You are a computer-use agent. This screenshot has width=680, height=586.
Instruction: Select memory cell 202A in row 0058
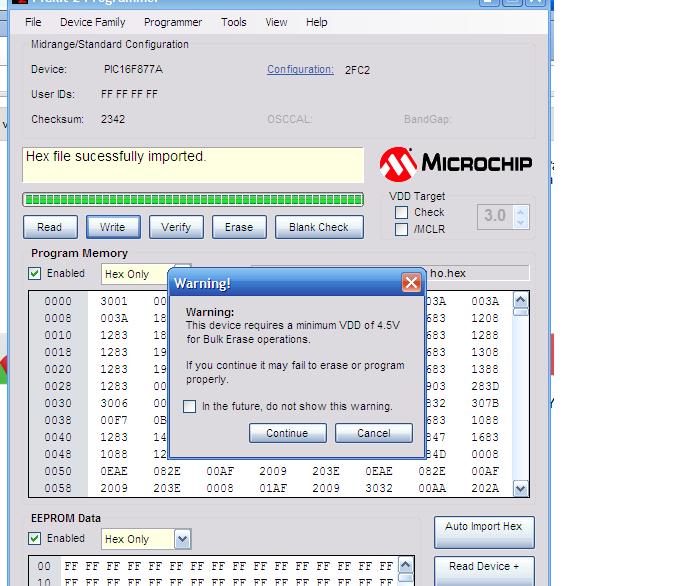(485, 488)
